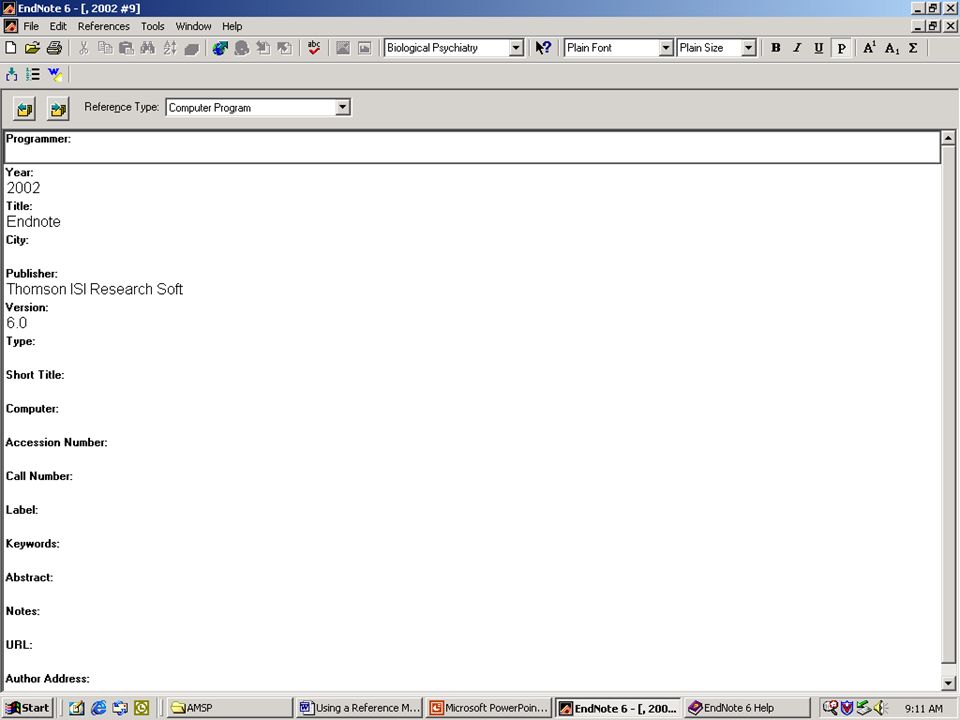Click the Version value 6.0
Screen dimensions: 960x720
pyautogui.click(x=17, y=323)
